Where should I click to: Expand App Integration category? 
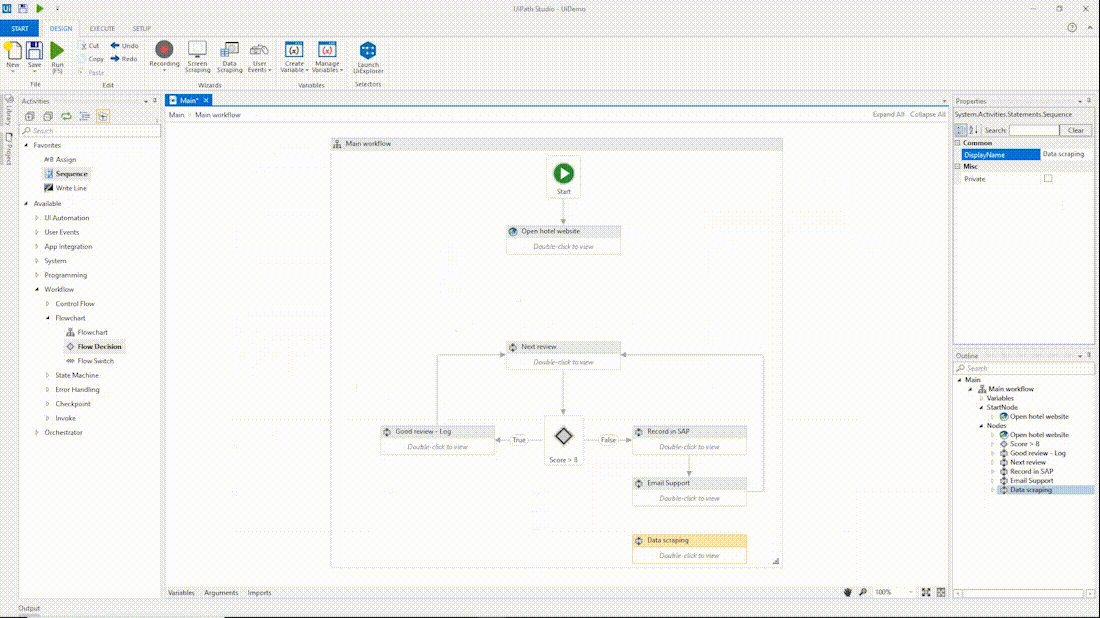(x=37, y=246)
